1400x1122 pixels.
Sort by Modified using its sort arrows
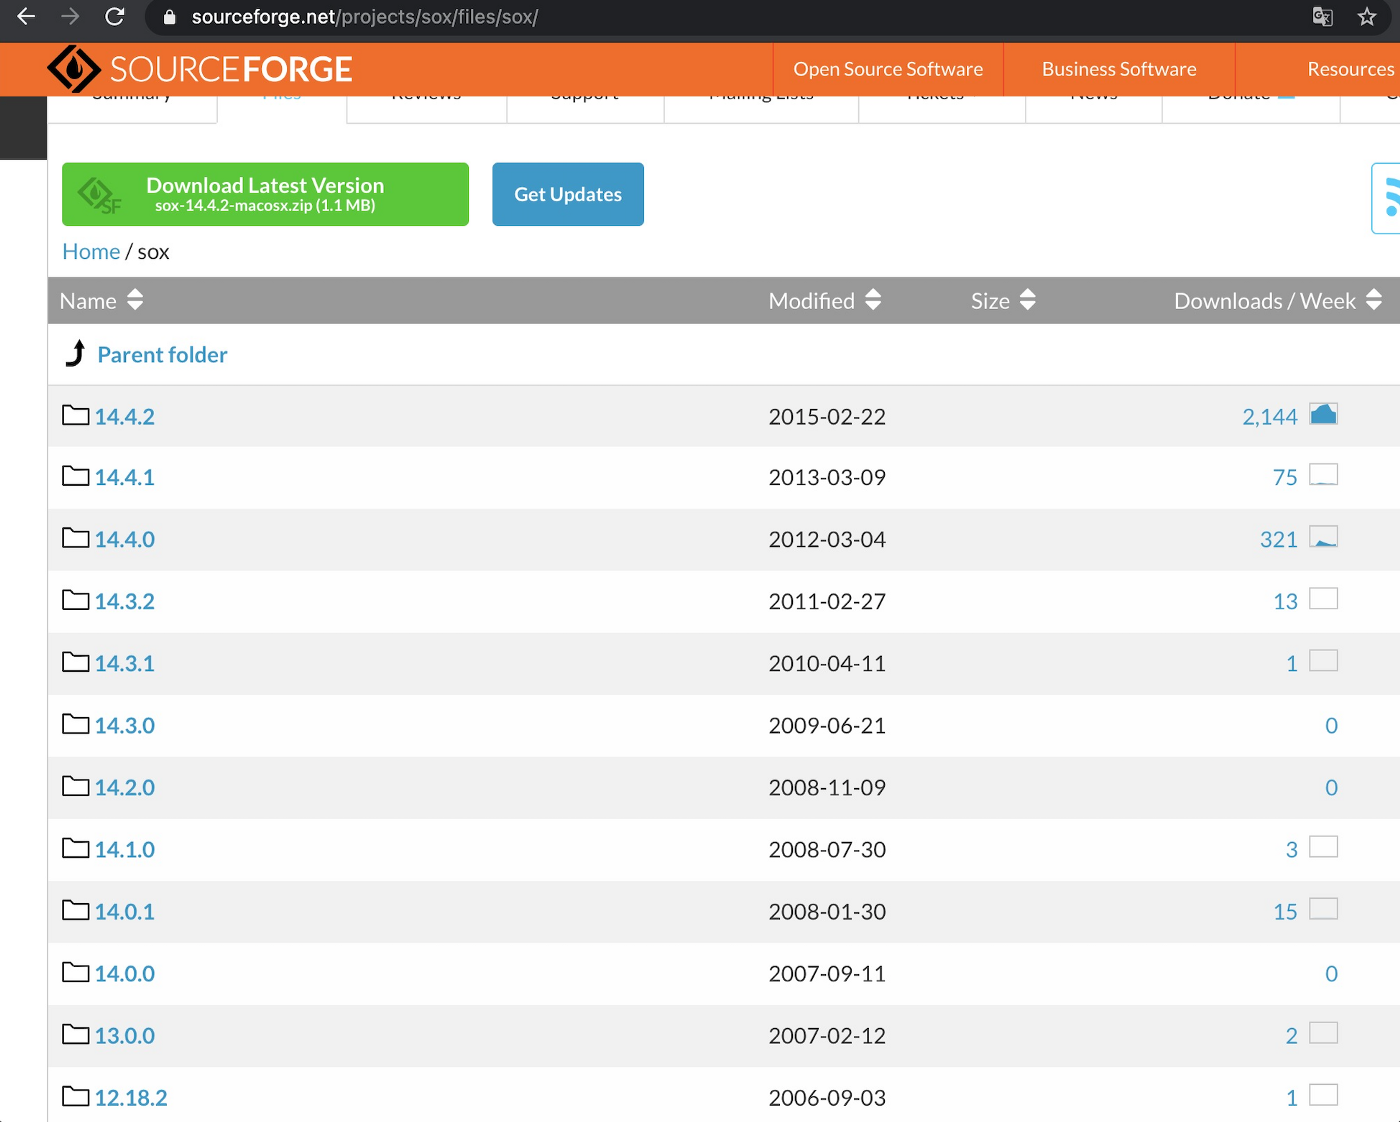873,300
